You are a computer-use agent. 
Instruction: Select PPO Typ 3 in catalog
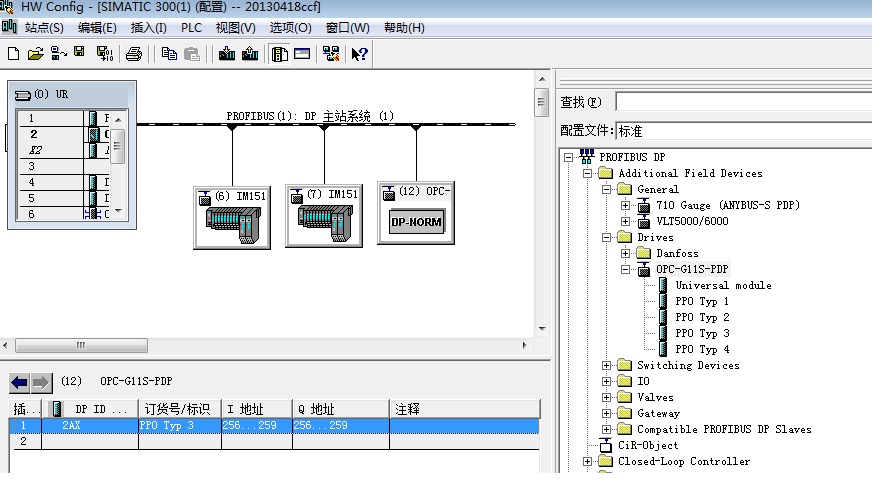tap(702, 334)
